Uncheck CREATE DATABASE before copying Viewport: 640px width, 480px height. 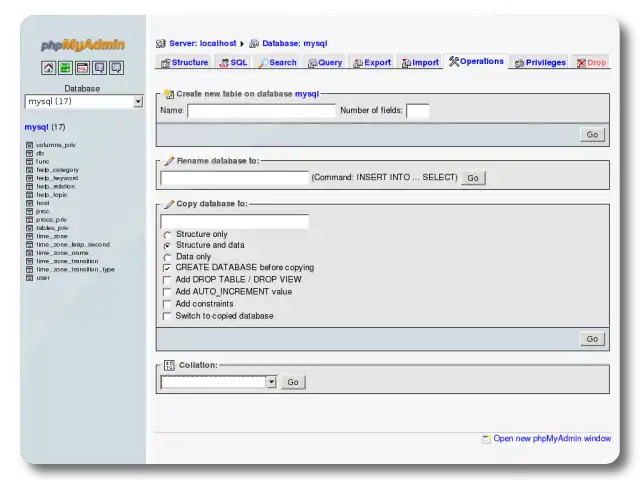[167, 268]
